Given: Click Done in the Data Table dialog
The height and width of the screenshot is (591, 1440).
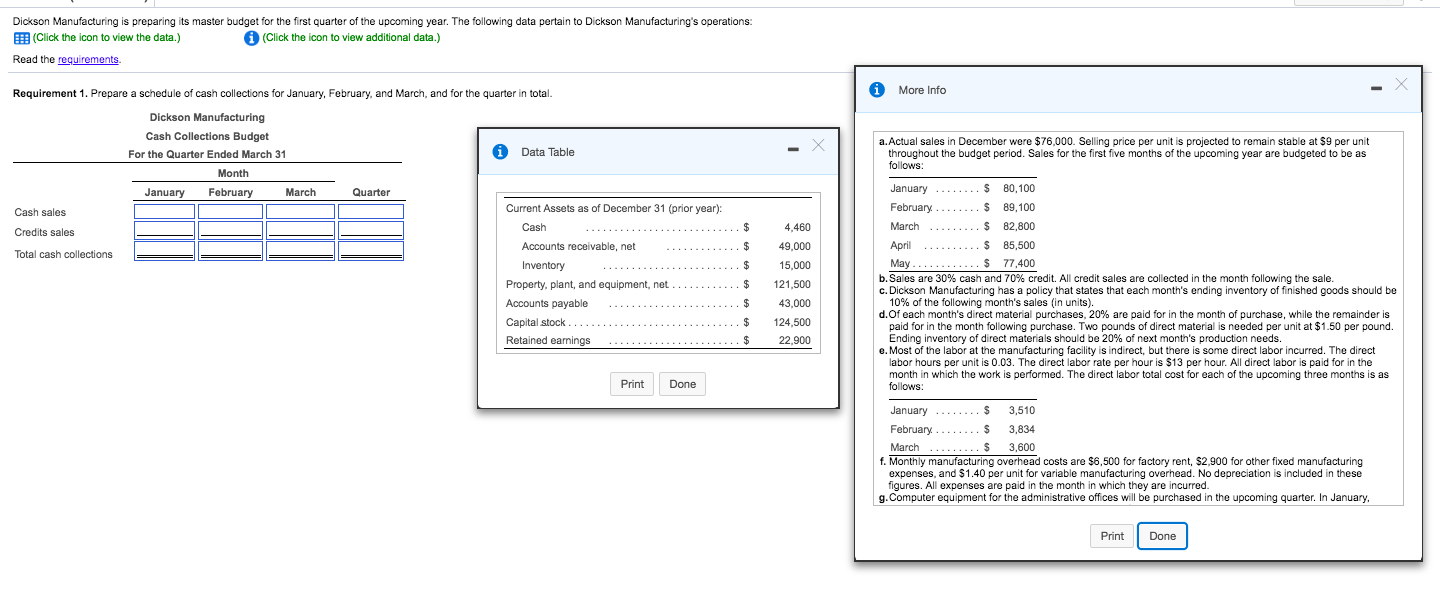Looking at the screenshot, I should [683, 384].
